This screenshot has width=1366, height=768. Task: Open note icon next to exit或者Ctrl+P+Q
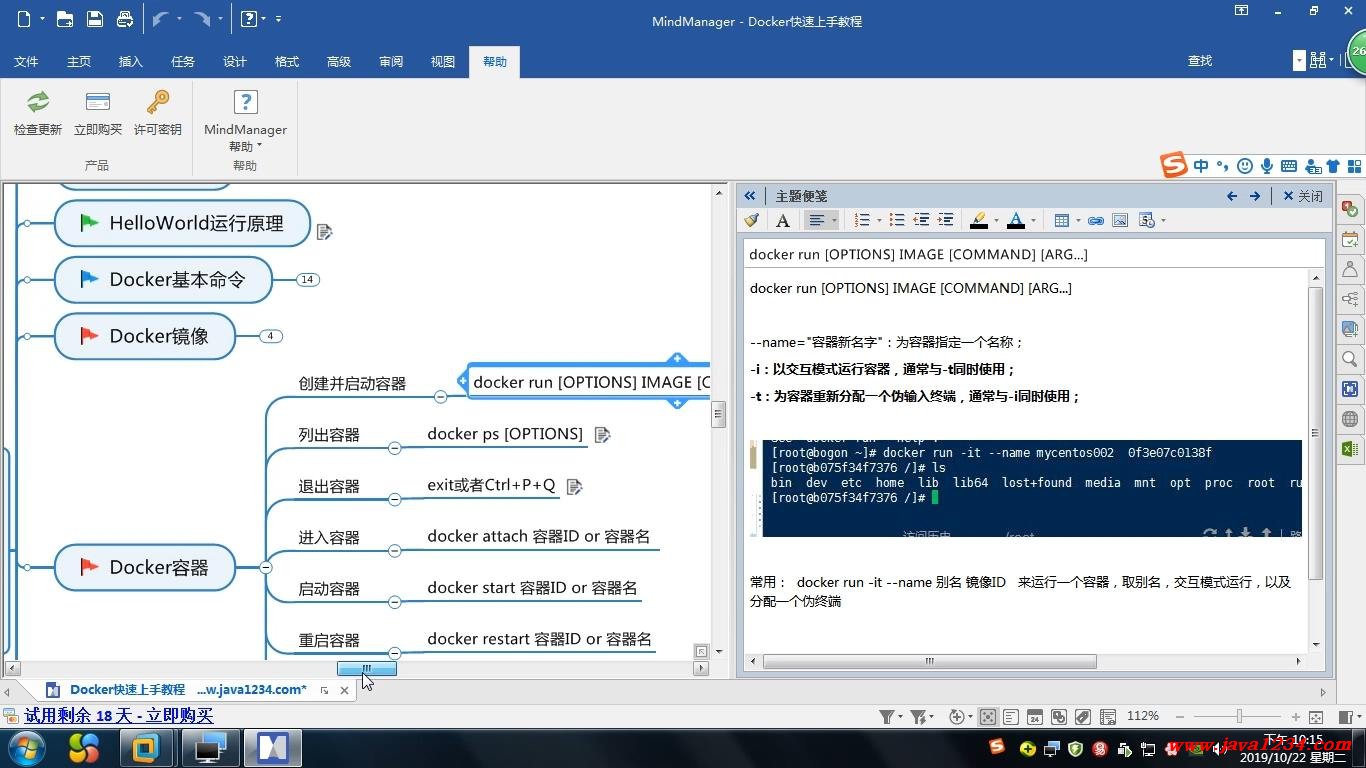tap(574, 486)
